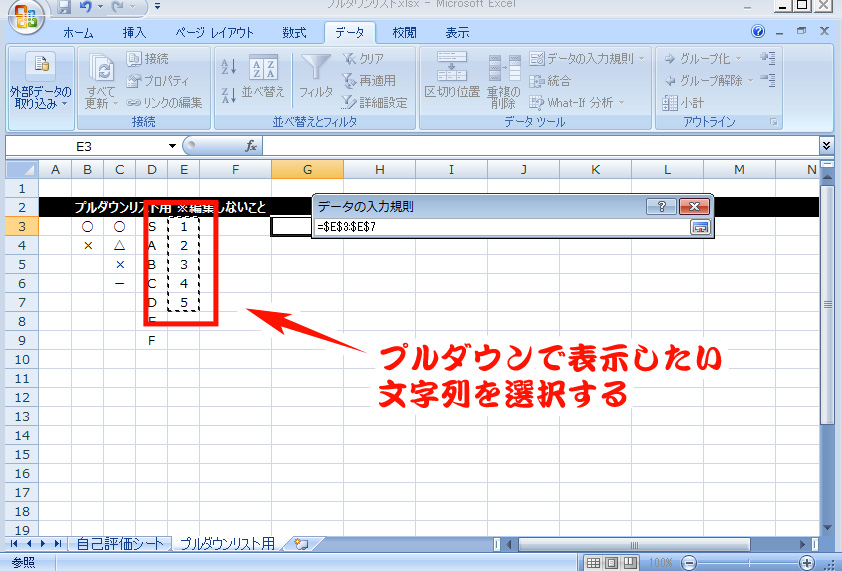Screen dimensions: 842x571
Task: Open the 数式 tab
Action: [294, 33]
